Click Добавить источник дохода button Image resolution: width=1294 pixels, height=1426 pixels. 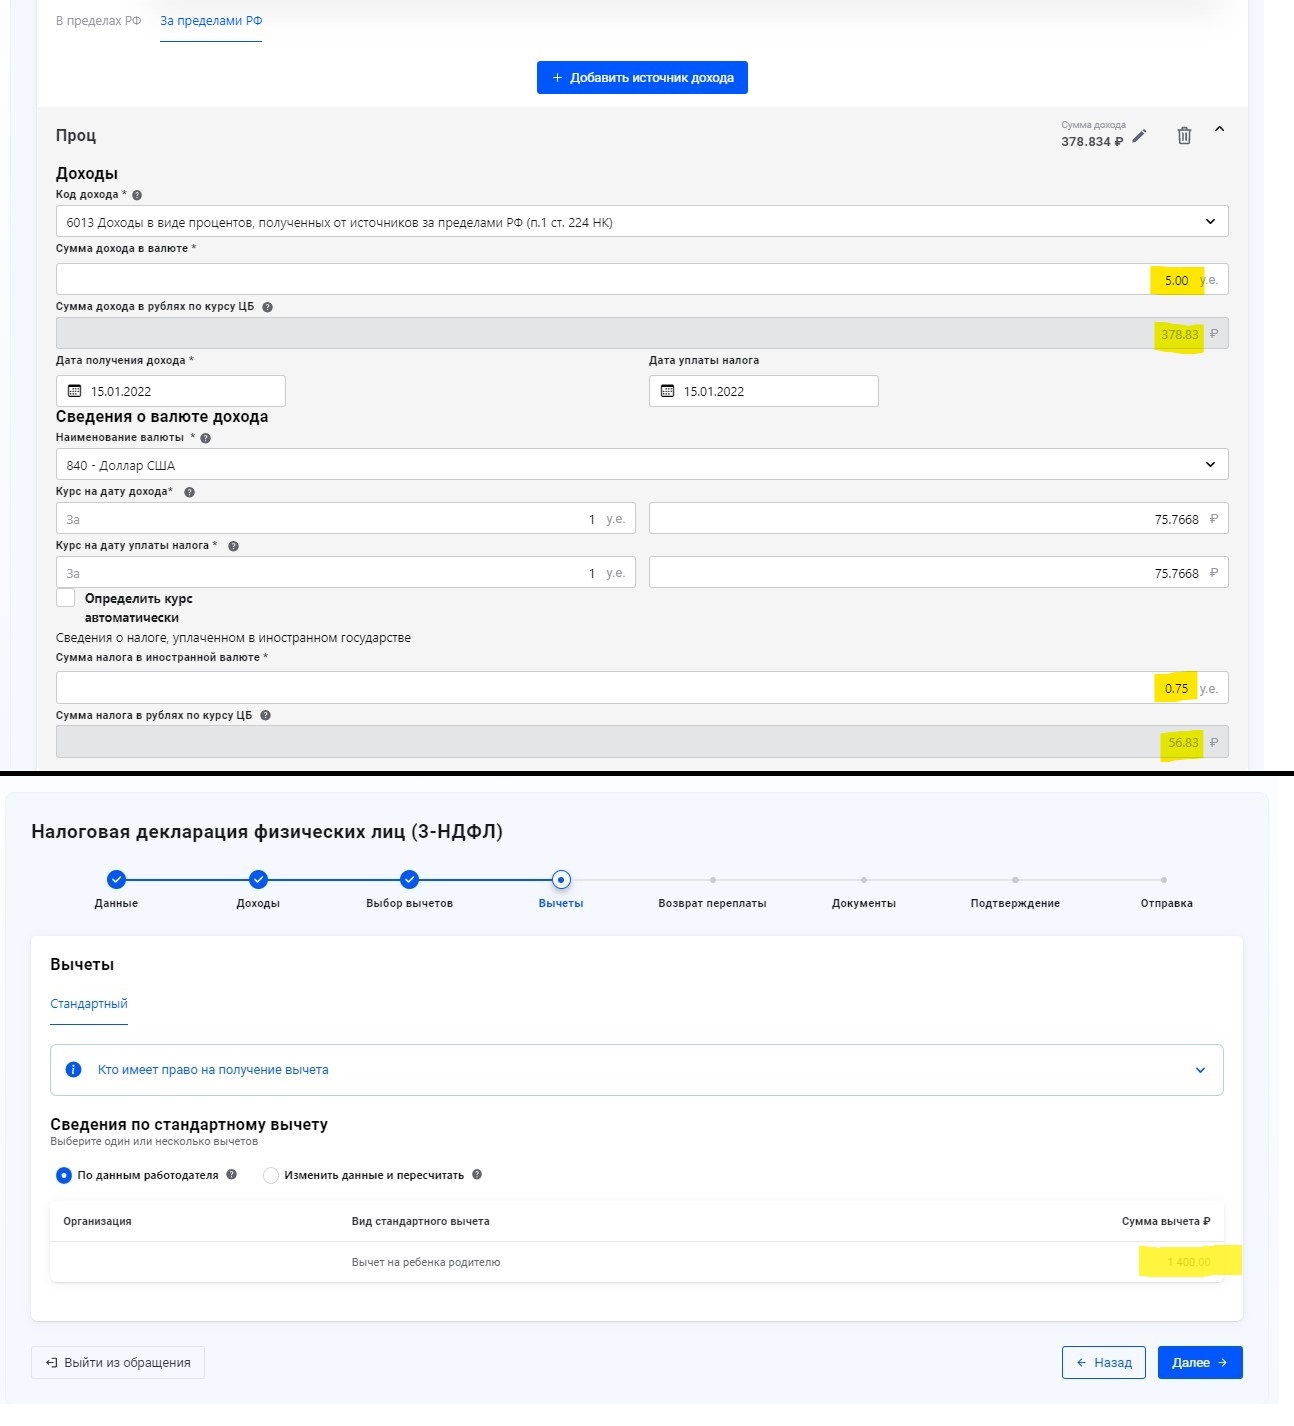click(x=642, y=77)
